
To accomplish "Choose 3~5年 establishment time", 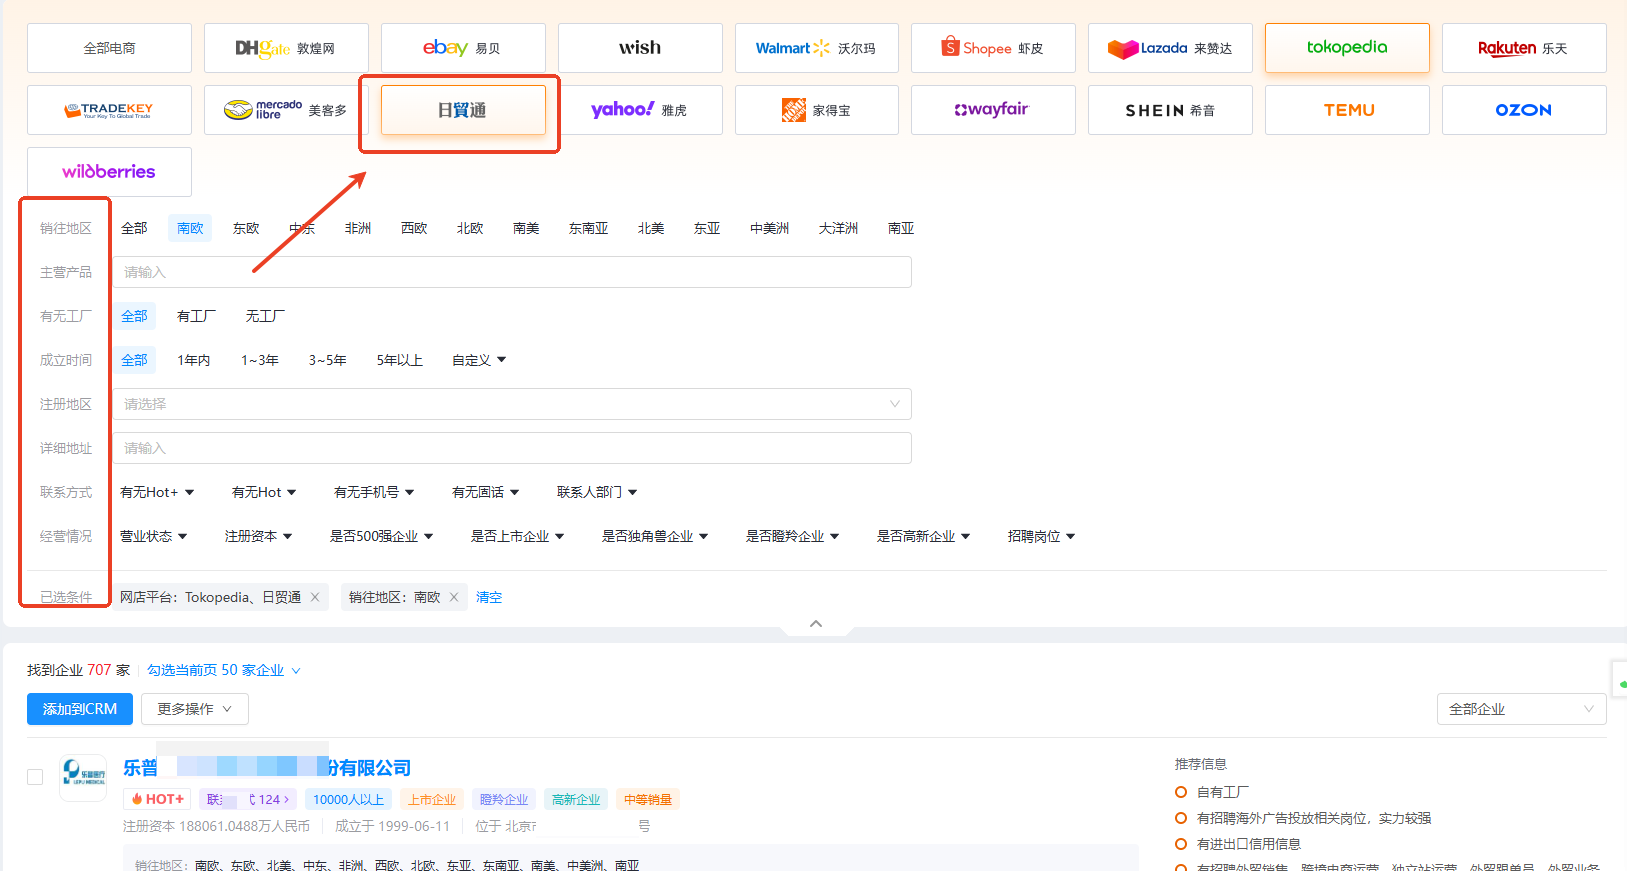I will point(327,360).
